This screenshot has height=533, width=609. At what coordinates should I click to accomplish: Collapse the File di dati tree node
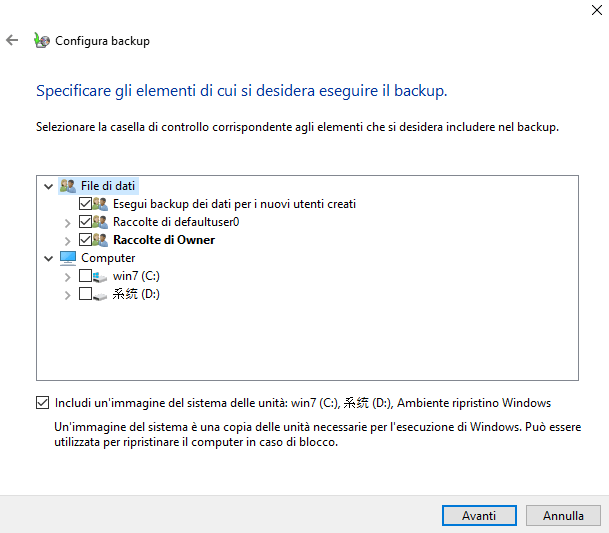pyautogui.click(x=49, y=186)
